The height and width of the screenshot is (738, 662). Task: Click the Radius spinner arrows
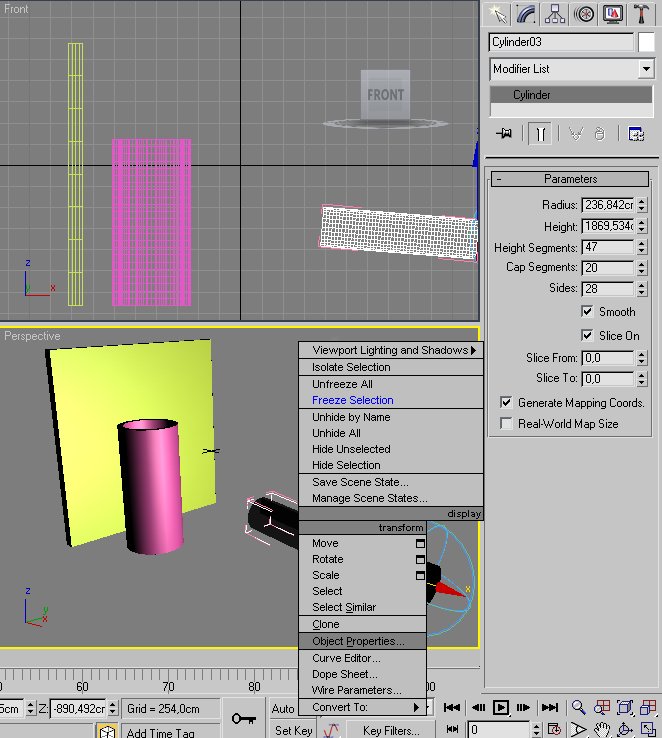point(642,205)
